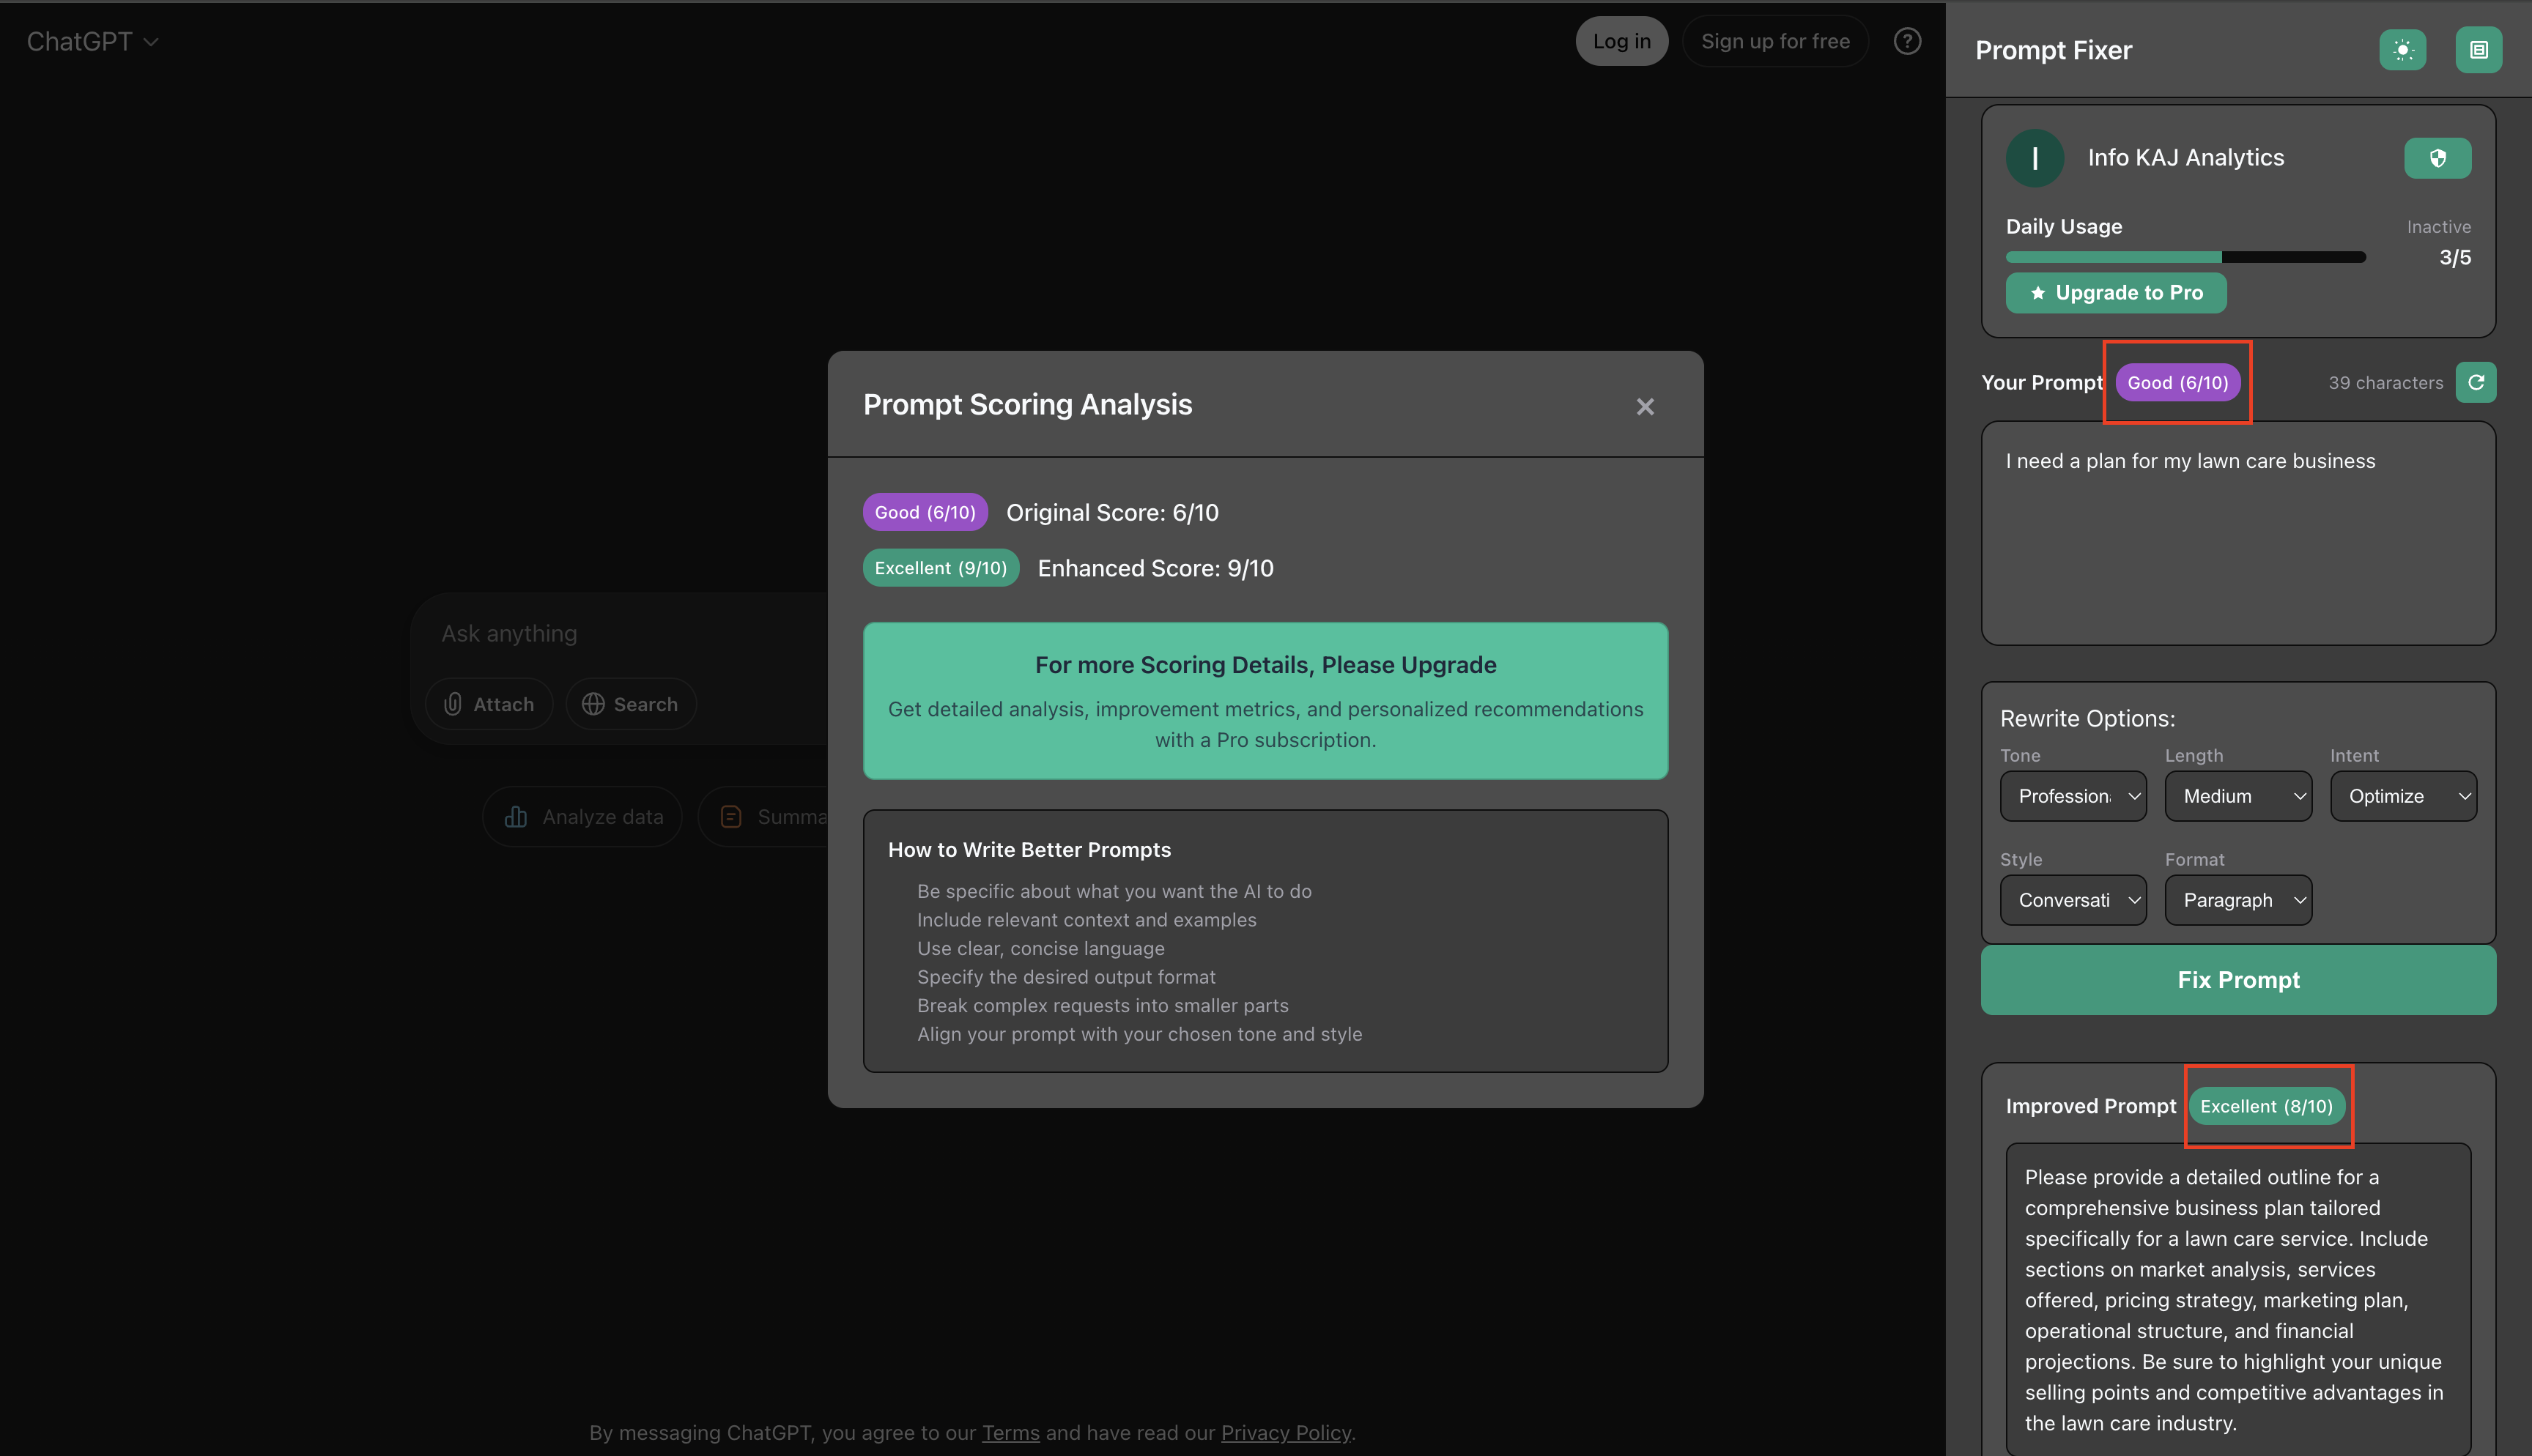Image resolution: width=2532 pixels, height=1456 pixels.
Task: Click the help question mark icon in ChatGPT
Action: pyautogui.click(x=1907, y=41)
